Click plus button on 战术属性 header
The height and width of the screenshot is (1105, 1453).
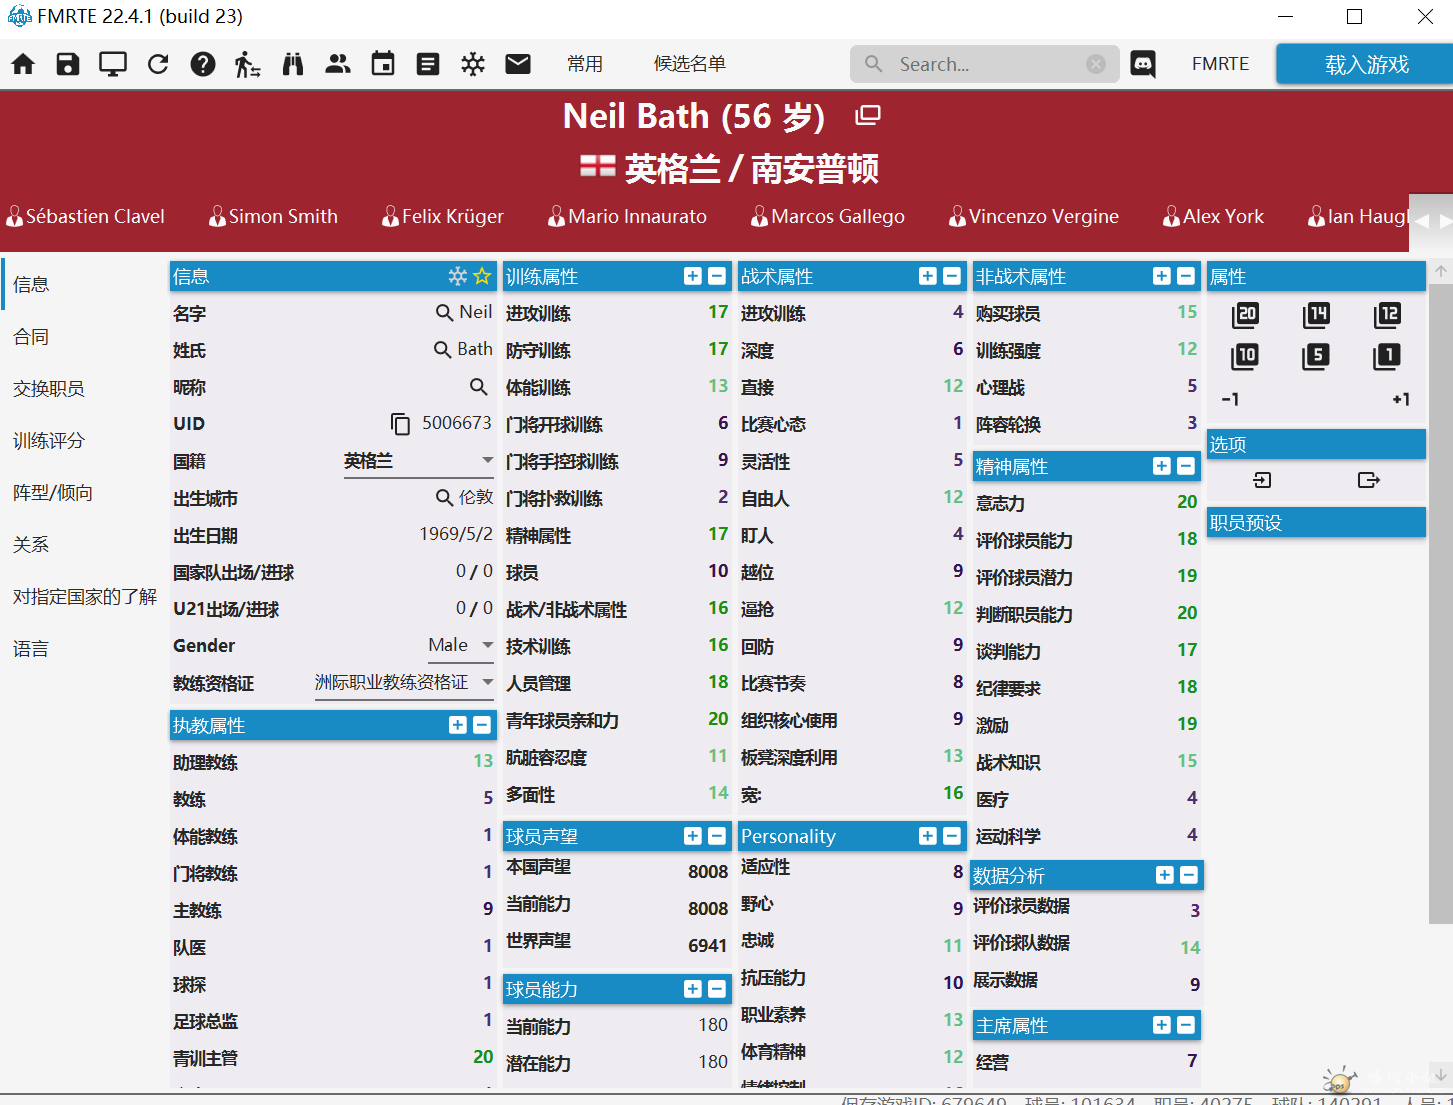tap(928, 276)
